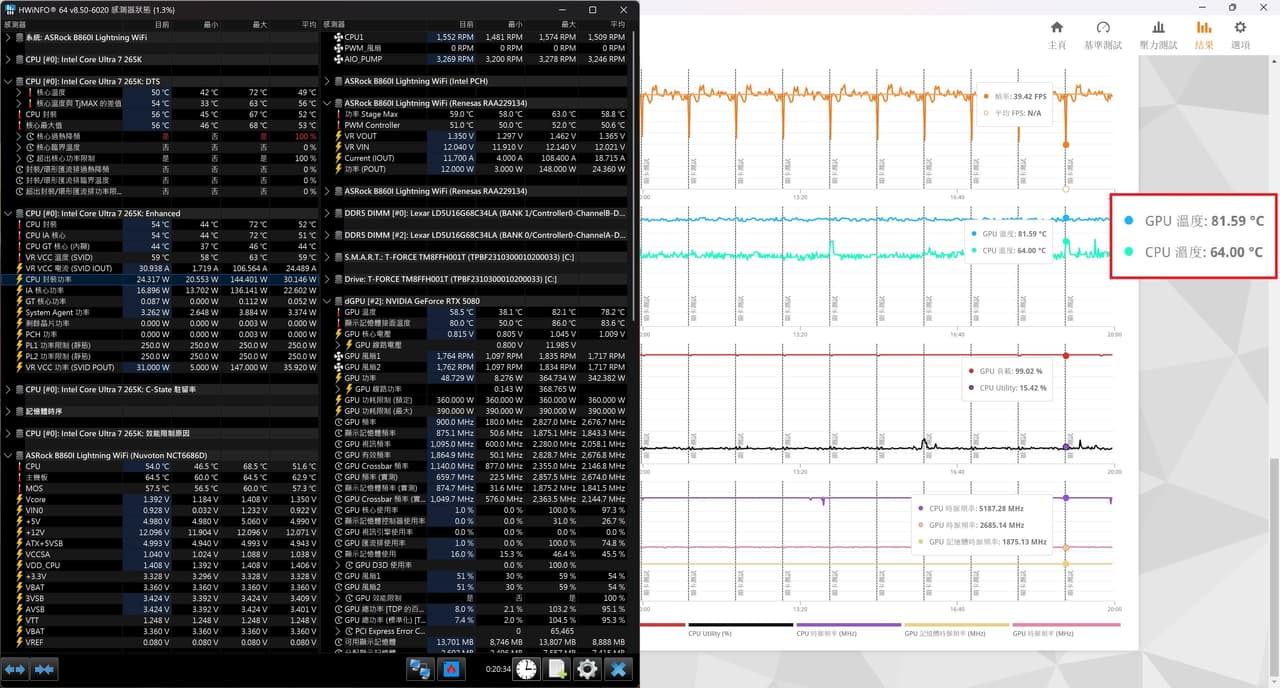Expand the ASRock B860I (Intel PCH) section
This screenshot has height=688, width=1280.
point(327,81)
